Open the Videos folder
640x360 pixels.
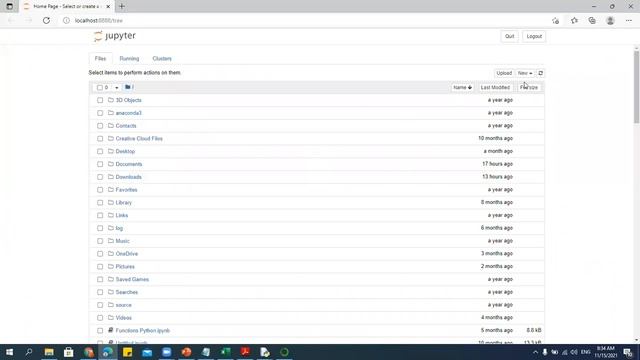point(124,318)
